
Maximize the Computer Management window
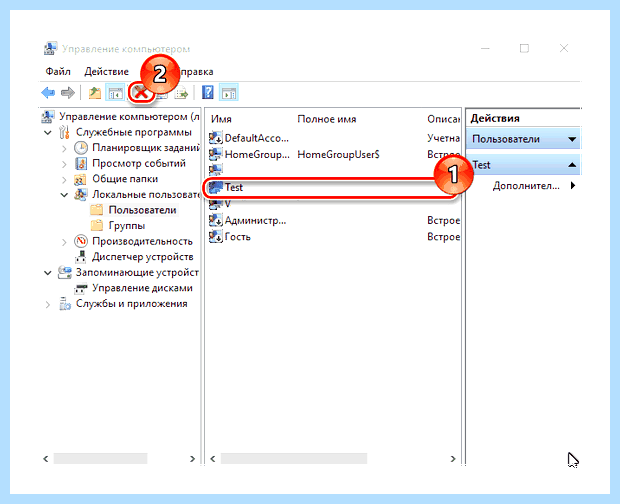click(524, 48)
